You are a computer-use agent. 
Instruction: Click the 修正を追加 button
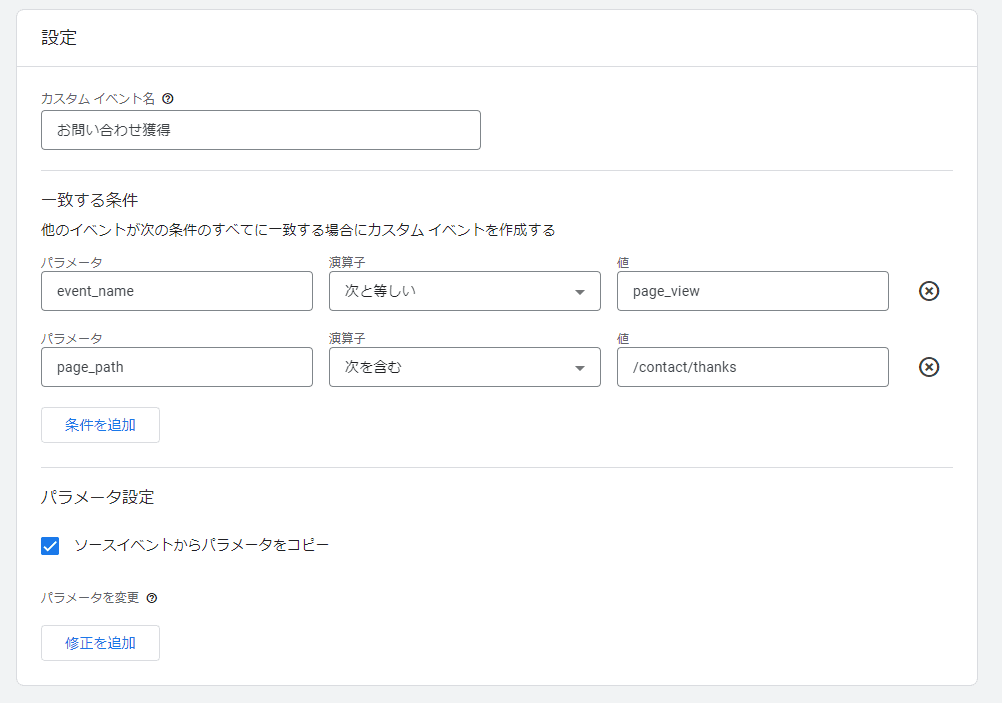pos(100,643)
